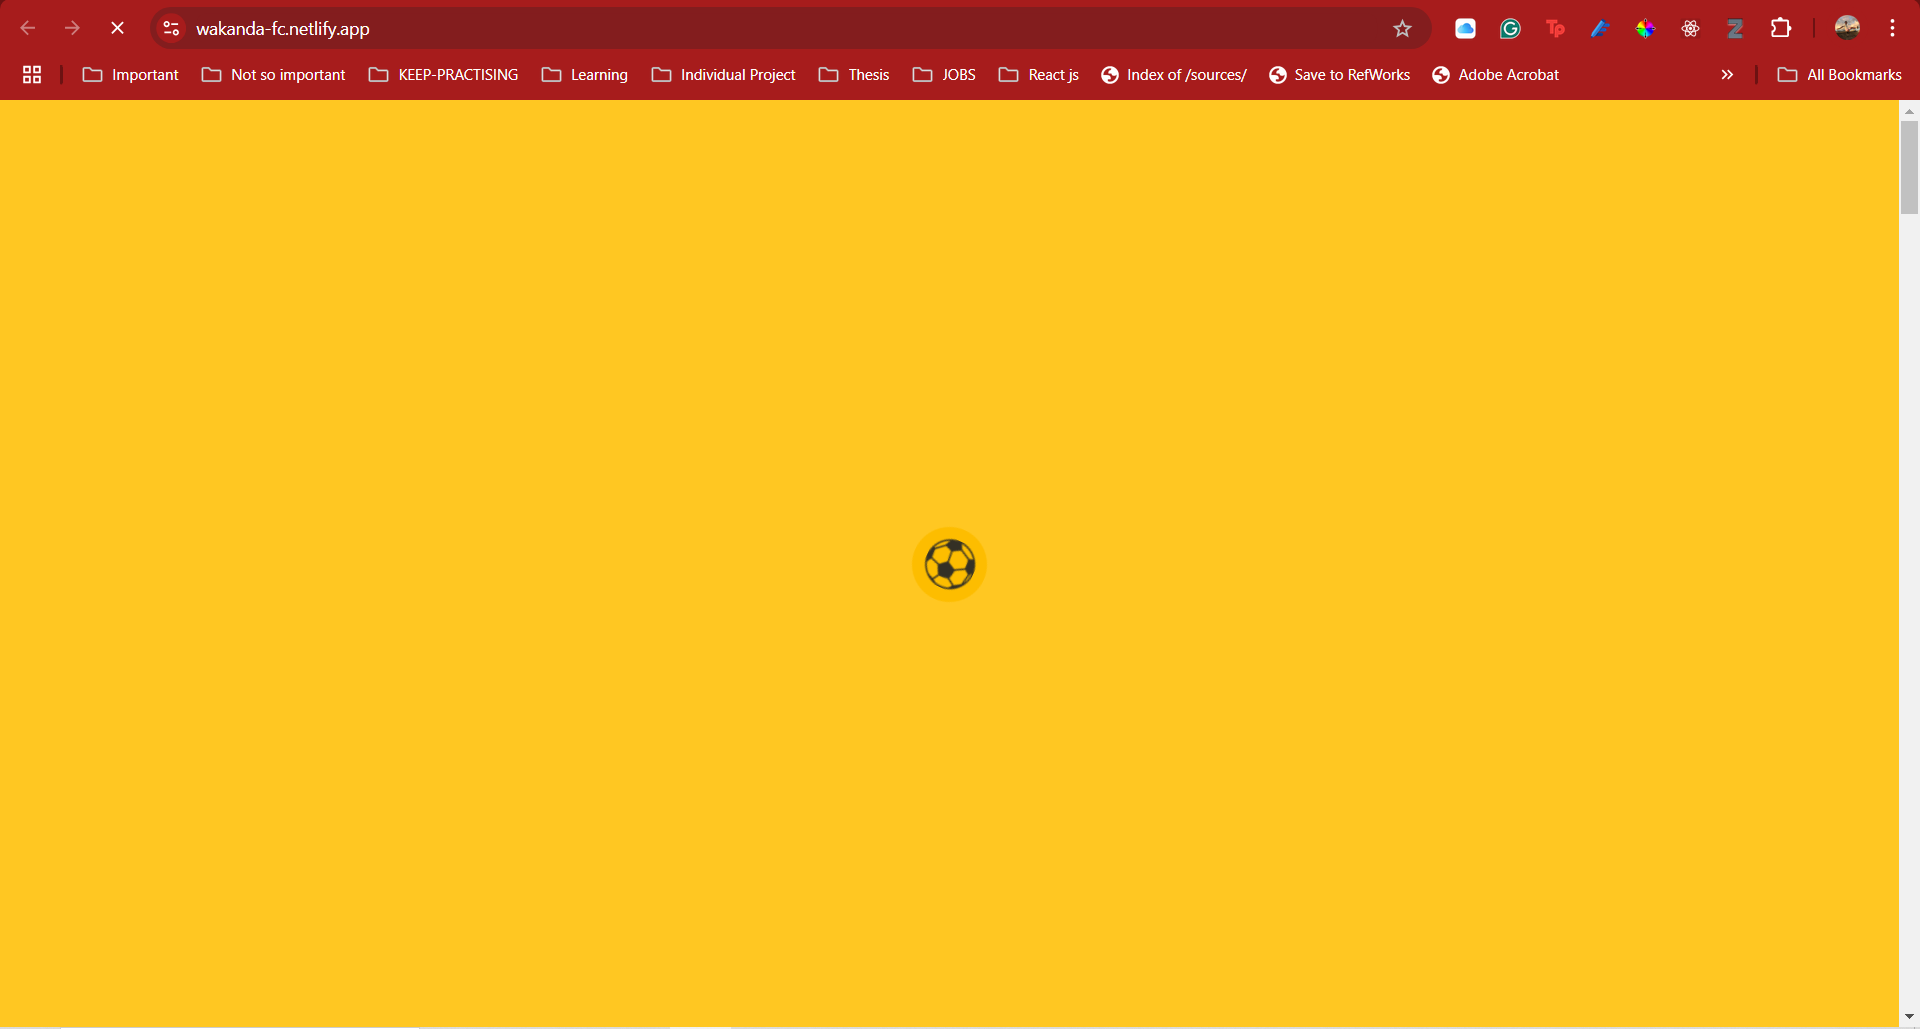This screenshot has height=1029, width=1920.
Task: Open the Grammarly extension
Action: pyautogui.click(x=1510, y=29)
